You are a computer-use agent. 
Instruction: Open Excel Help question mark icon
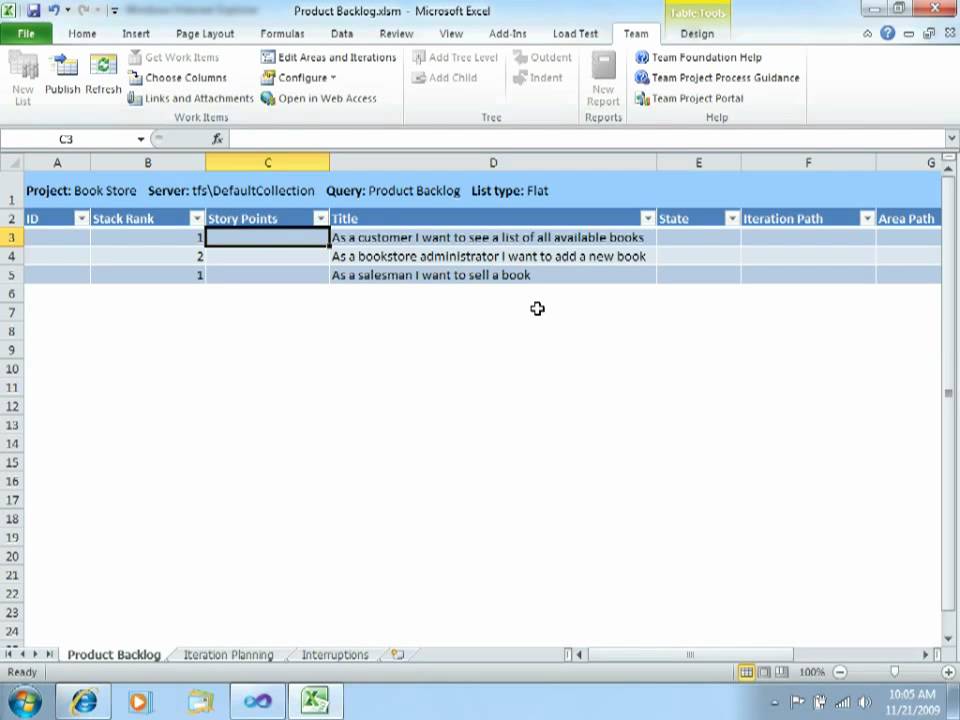(887, 34)
